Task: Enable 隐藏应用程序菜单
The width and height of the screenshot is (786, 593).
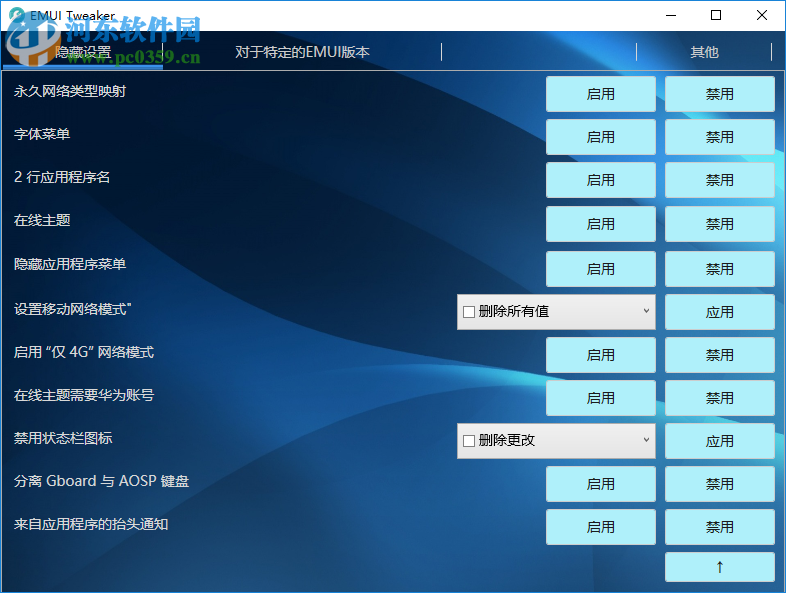Action: [x=601, y=269]
